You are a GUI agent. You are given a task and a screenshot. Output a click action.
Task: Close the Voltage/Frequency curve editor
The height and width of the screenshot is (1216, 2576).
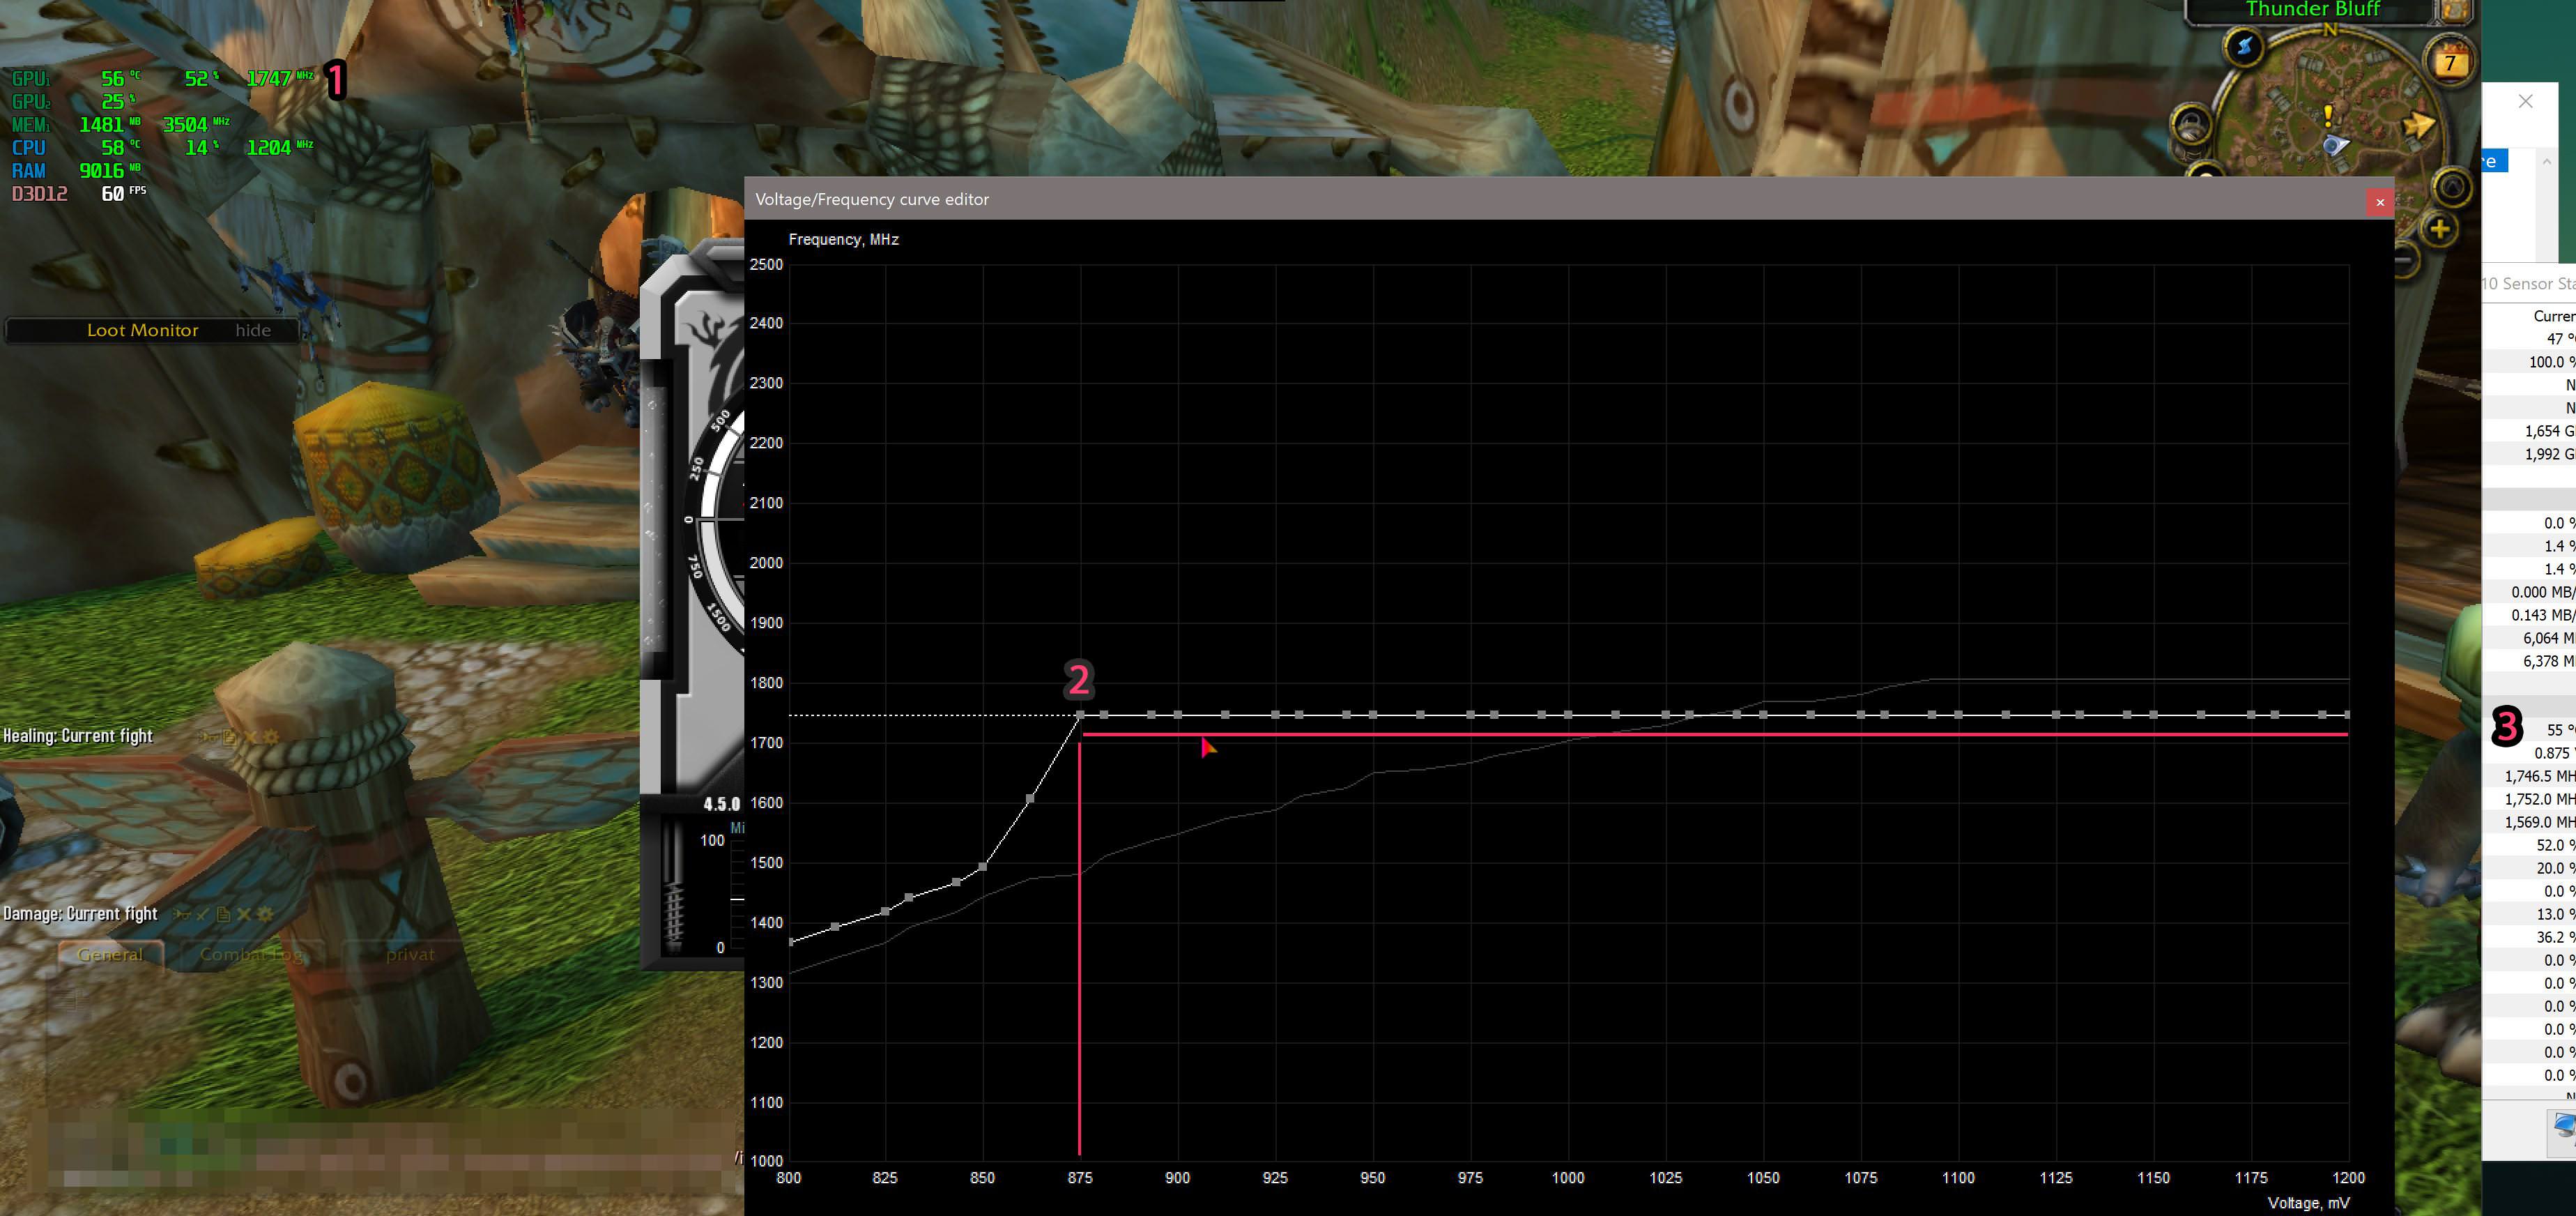2380,202
